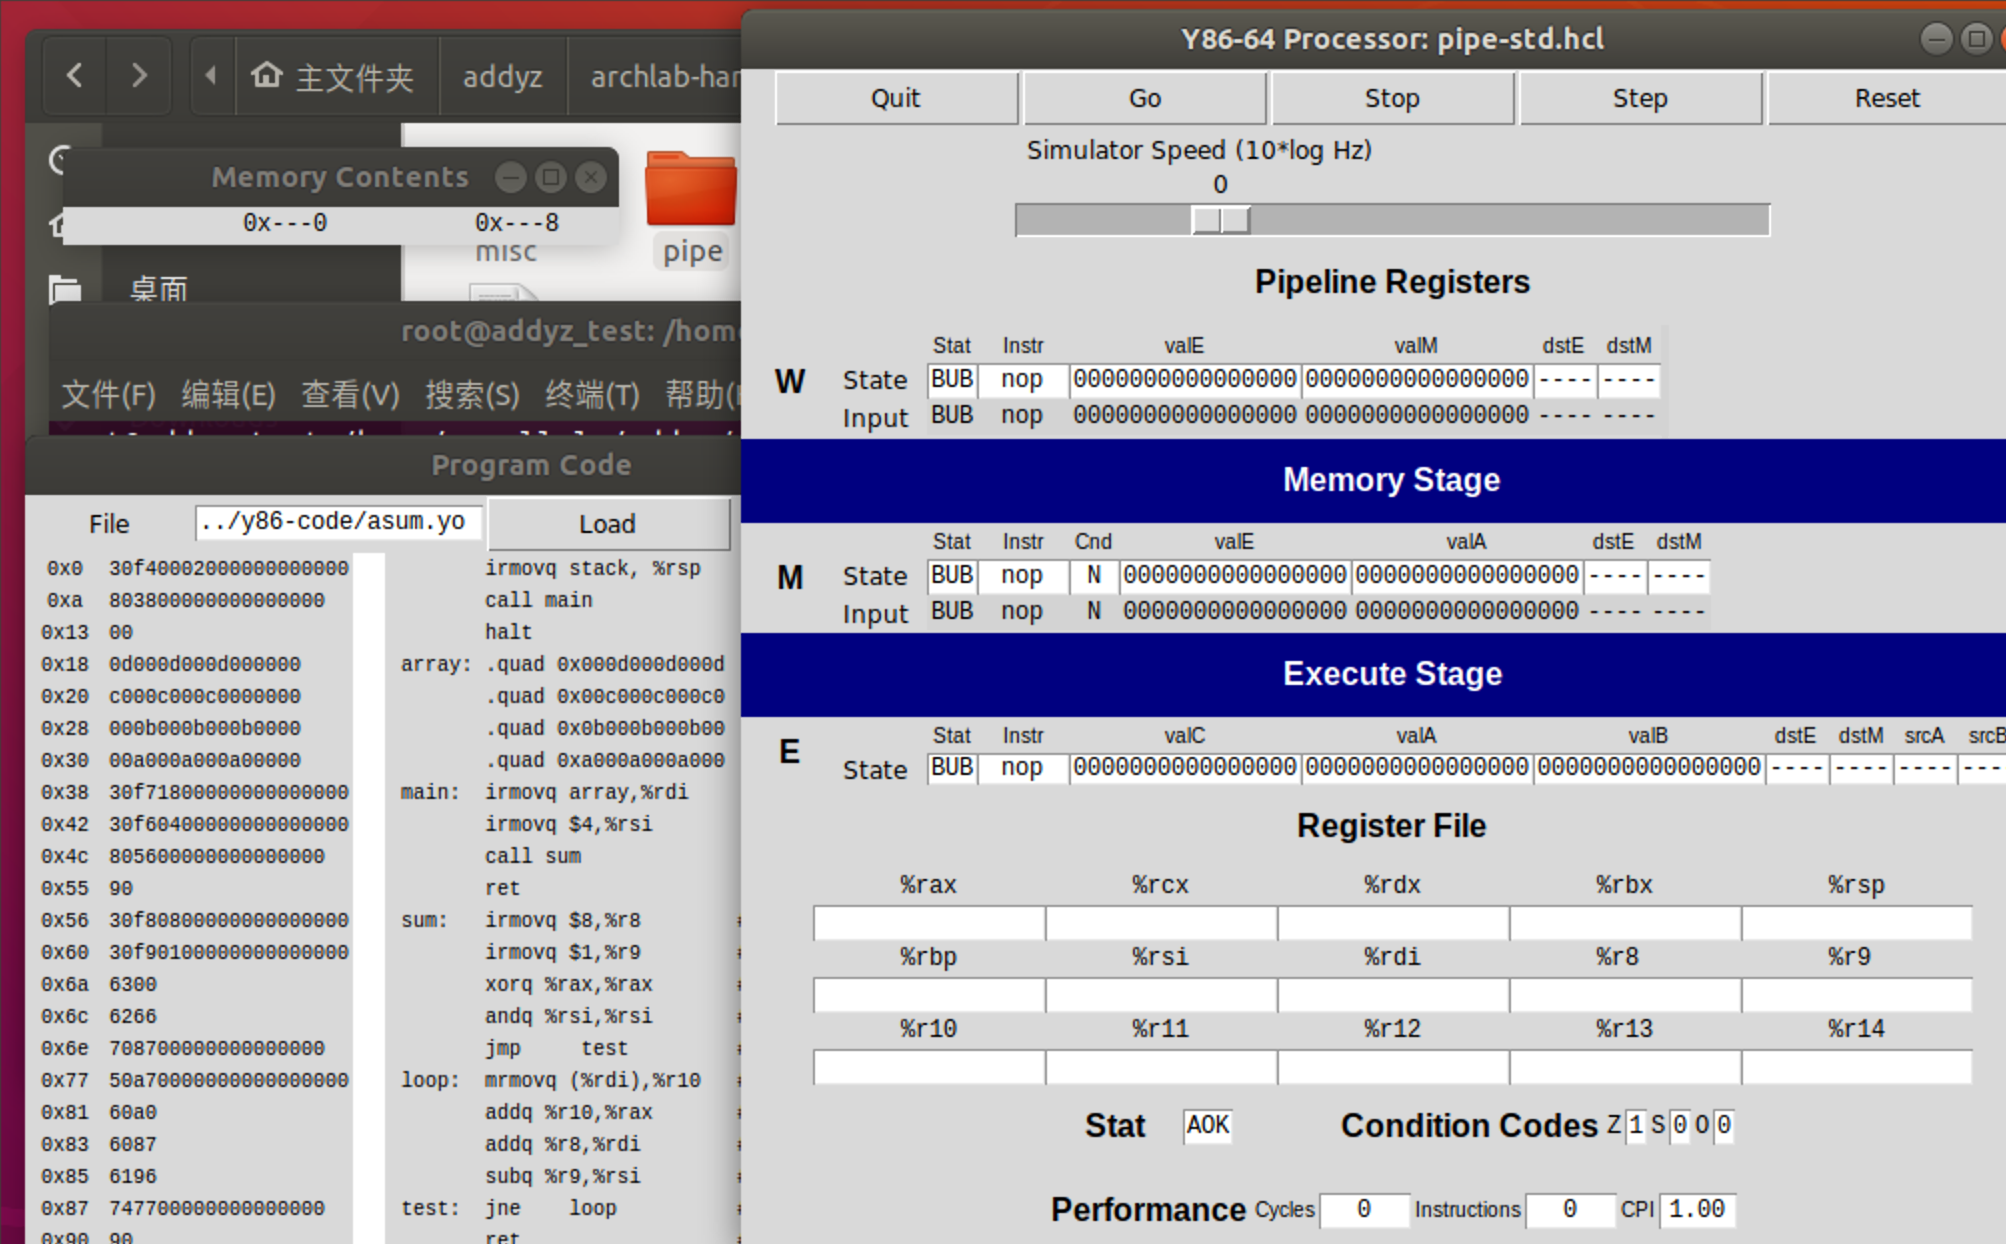
Task: Load asum.yo in the Program Code window
Action: 606,523
